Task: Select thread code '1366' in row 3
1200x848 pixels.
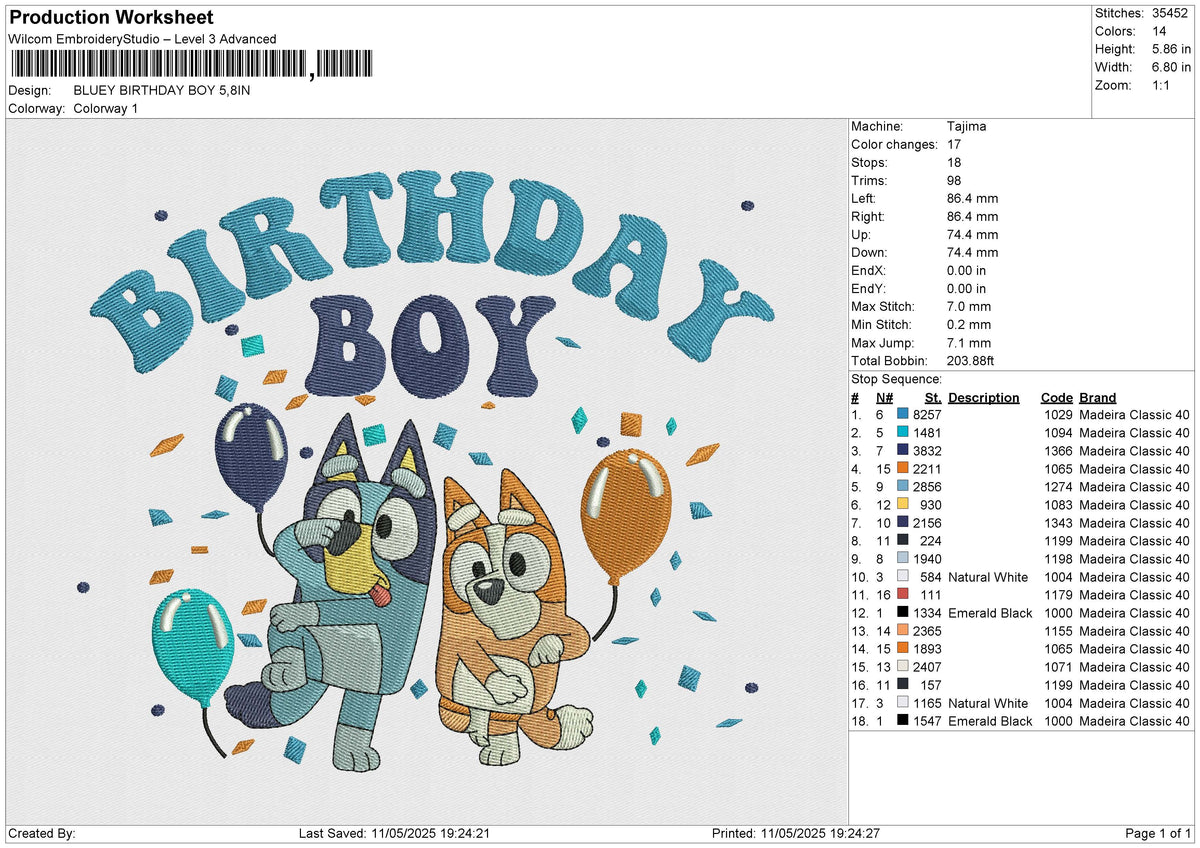Action: pos(1058,450)
